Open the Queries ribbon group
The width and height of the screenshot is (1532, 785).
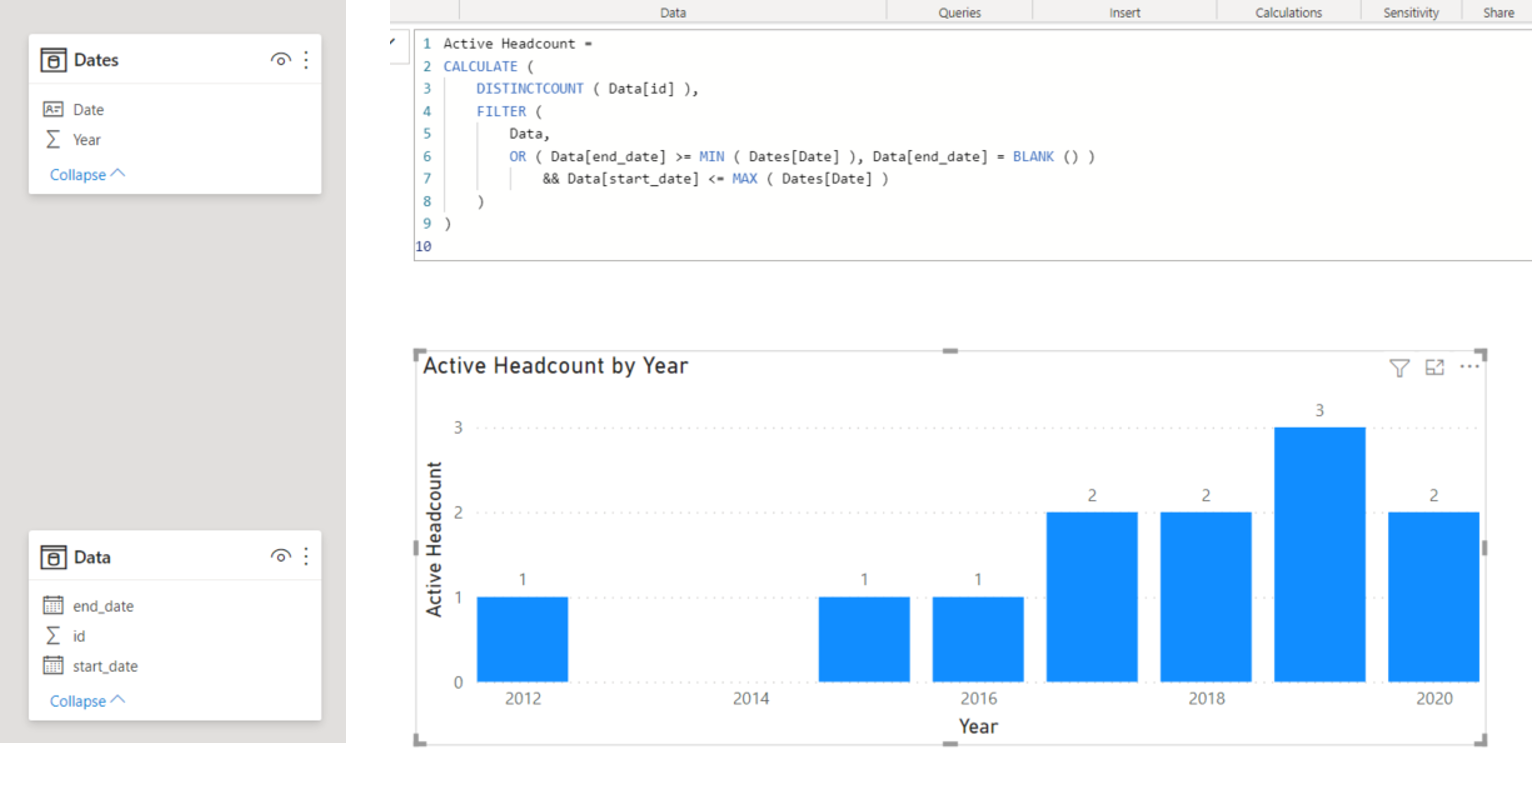click(959, 12)
